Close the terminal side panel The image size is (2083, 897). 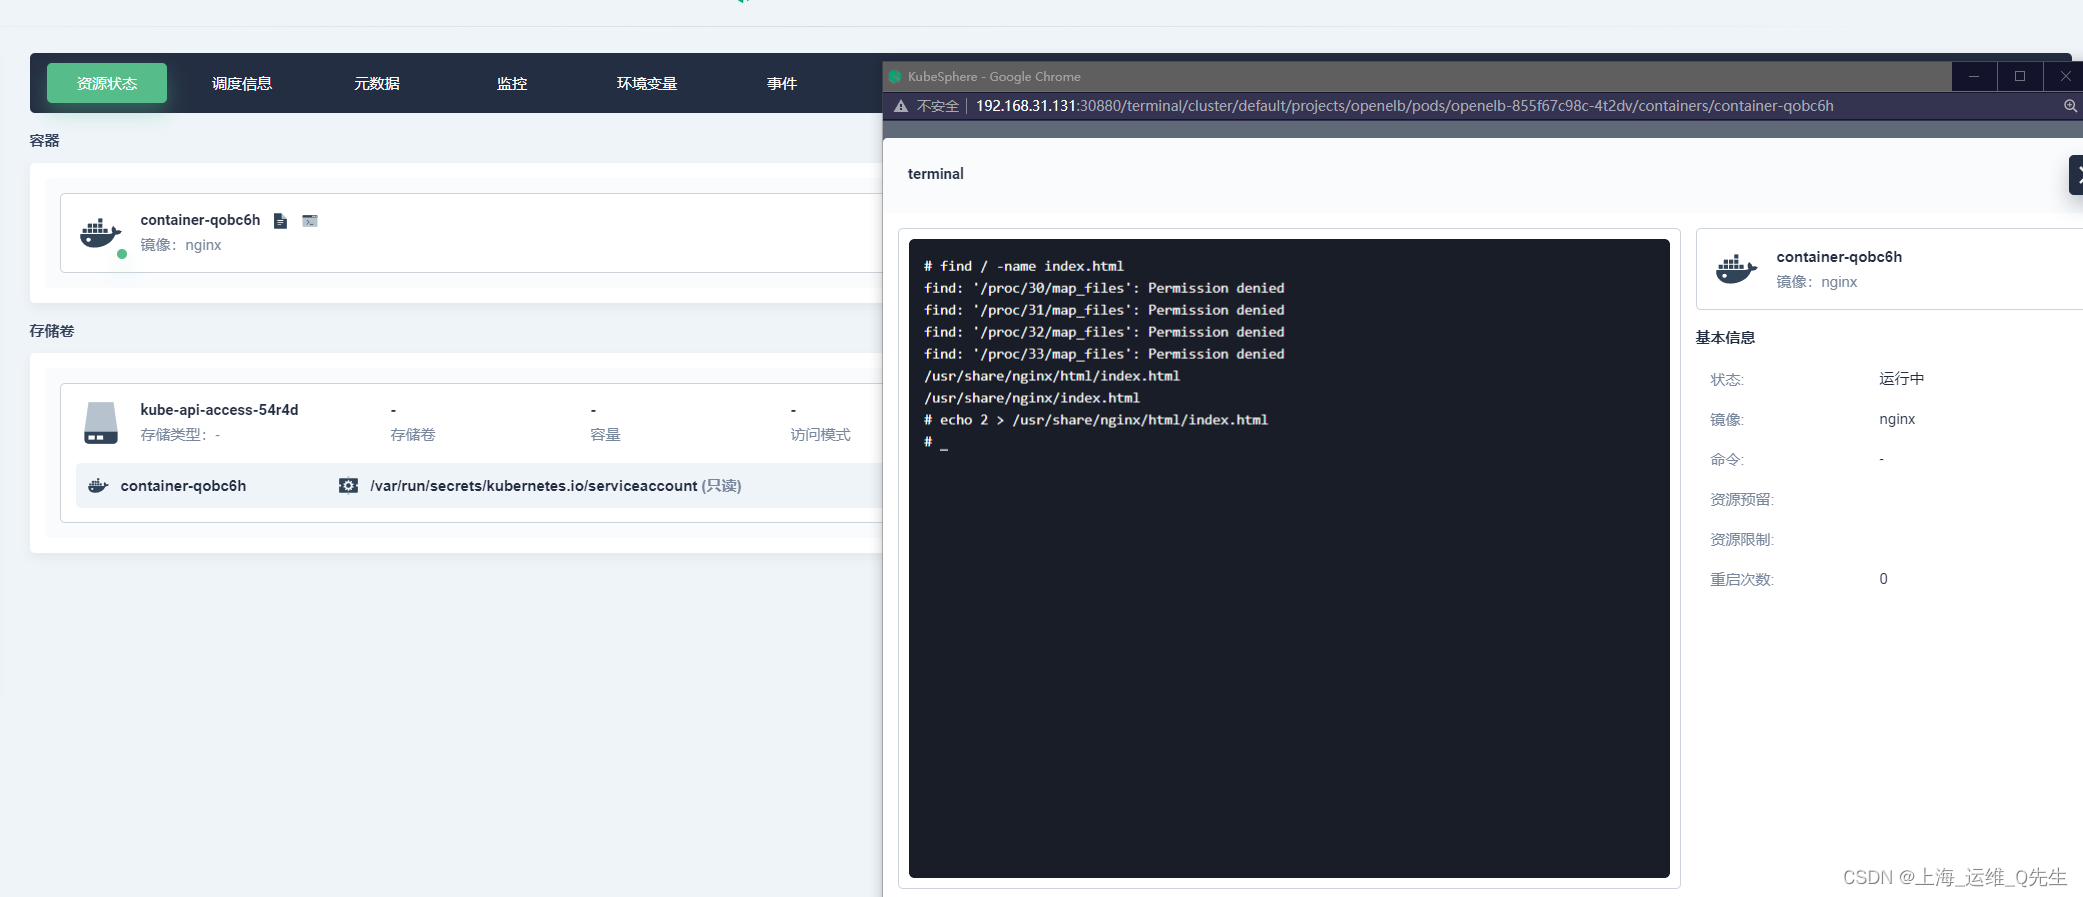click(2077, 175)
